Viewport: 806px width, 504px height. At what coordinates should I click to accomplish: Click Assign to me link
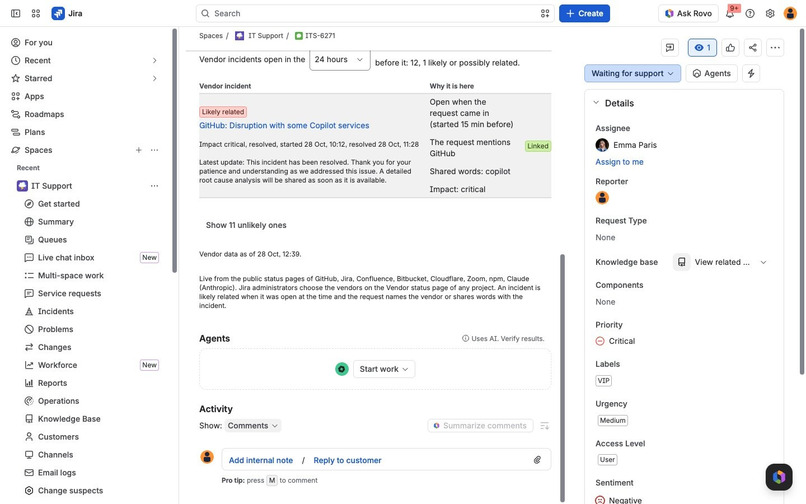coord(619,162)
